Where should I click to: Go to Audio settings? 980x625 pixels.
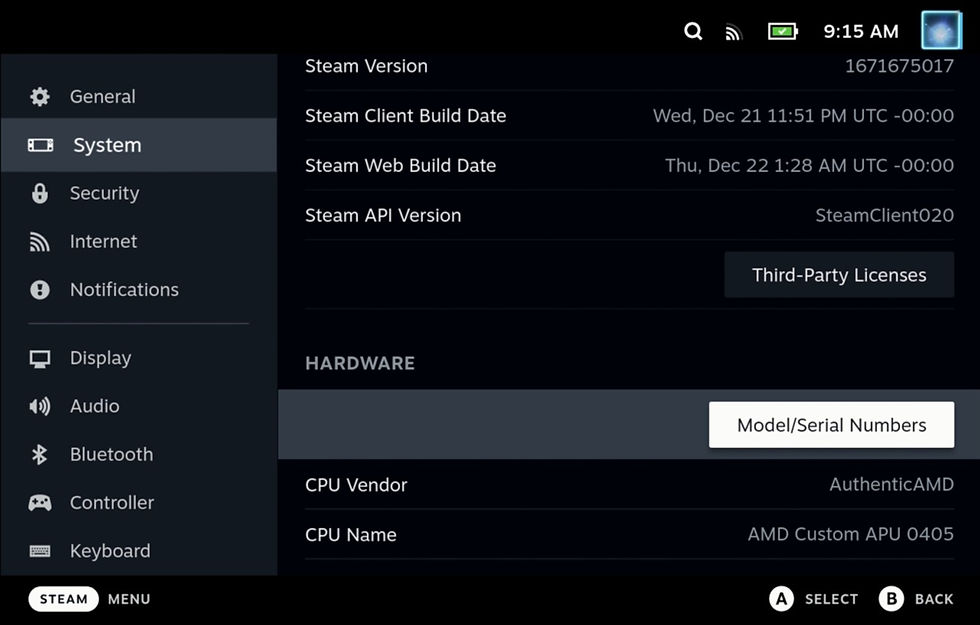tap(139, 406)
